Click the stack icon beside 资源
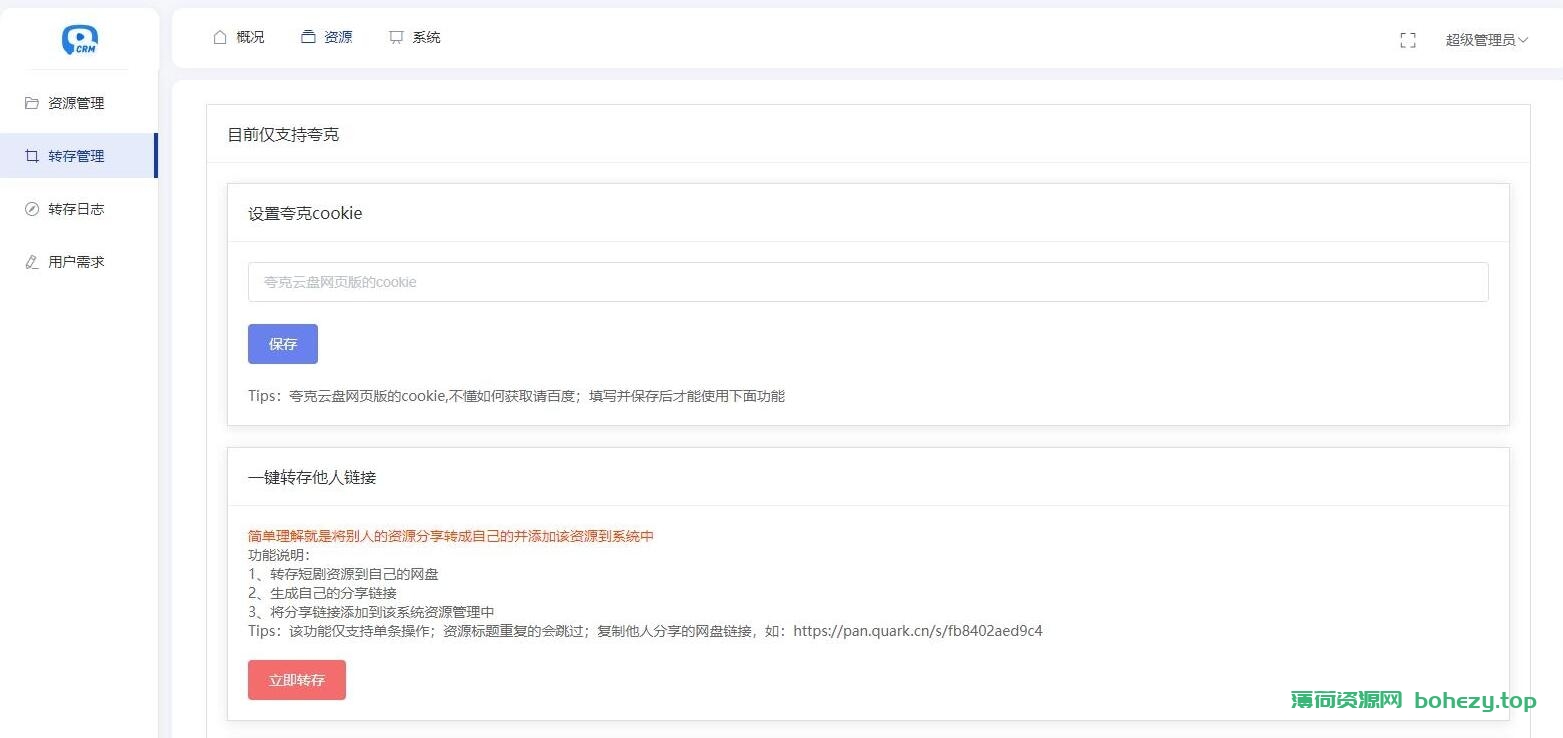 pos(308,37)
